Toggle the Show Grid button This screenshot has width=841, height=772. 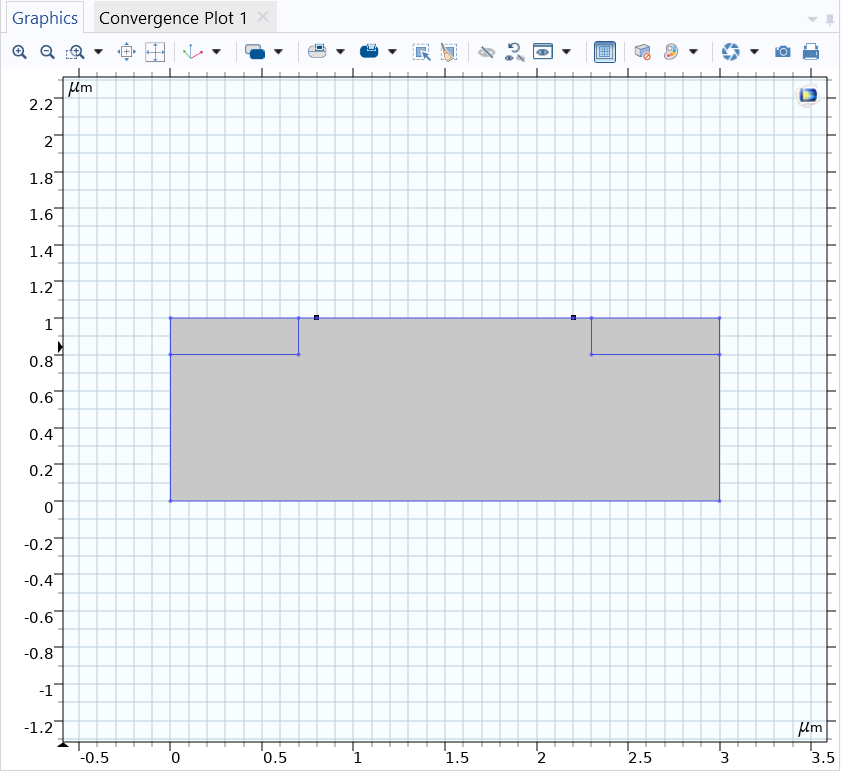tap(604, 52)
